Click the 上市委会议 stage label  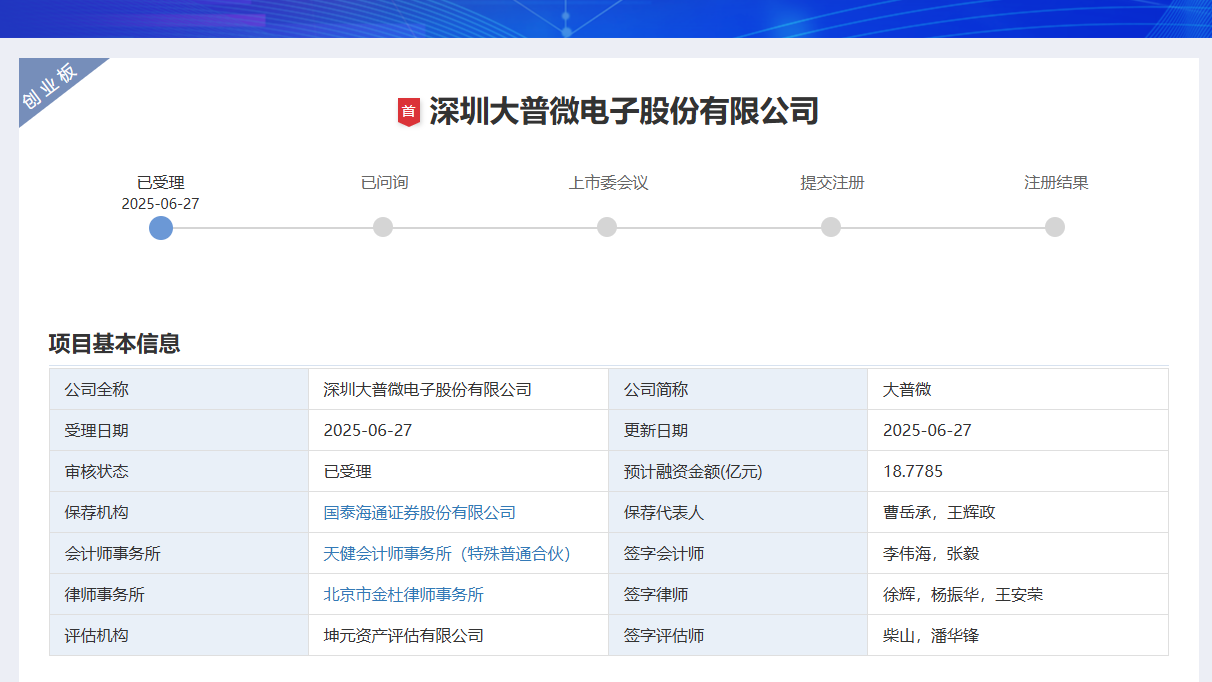(608, 183)
